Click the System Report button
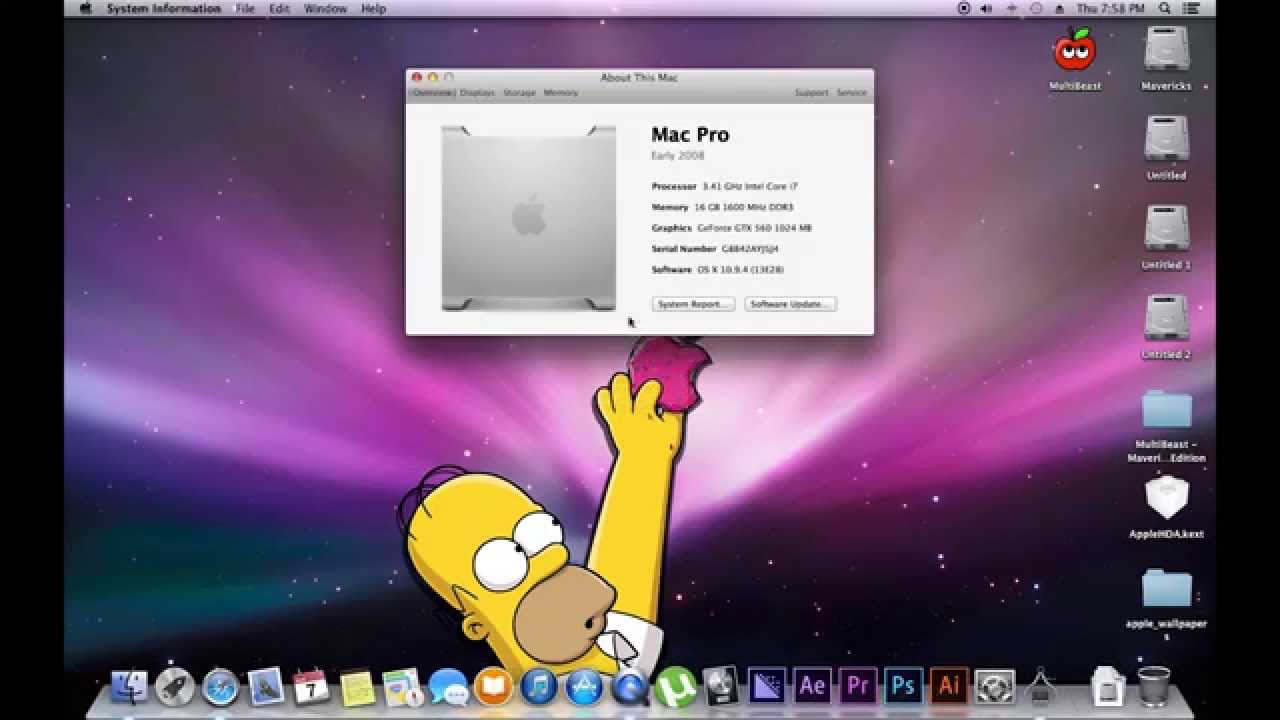 (694, 304)
